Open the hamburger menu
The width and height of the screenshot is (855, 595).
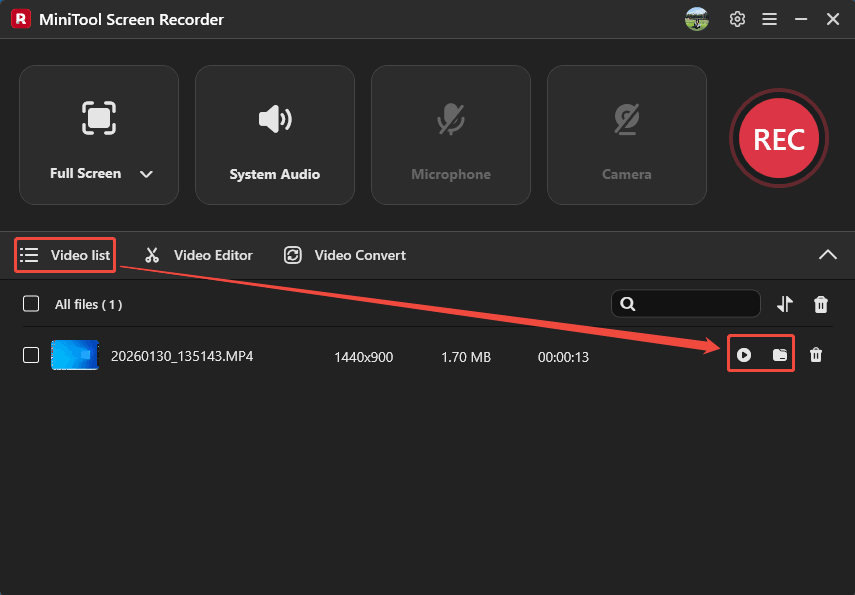click(x=769, y=19)
